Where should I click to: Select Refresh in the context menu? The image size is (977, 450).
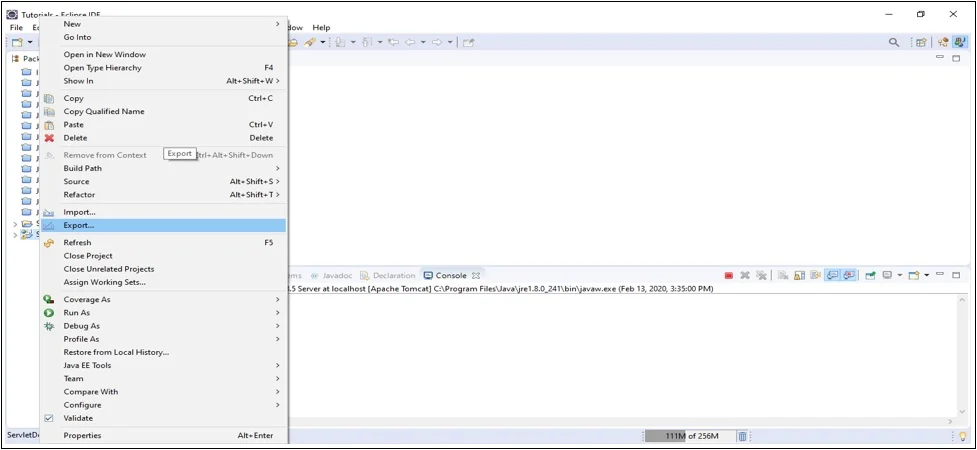pyautogui.click(x=162, y=242)
